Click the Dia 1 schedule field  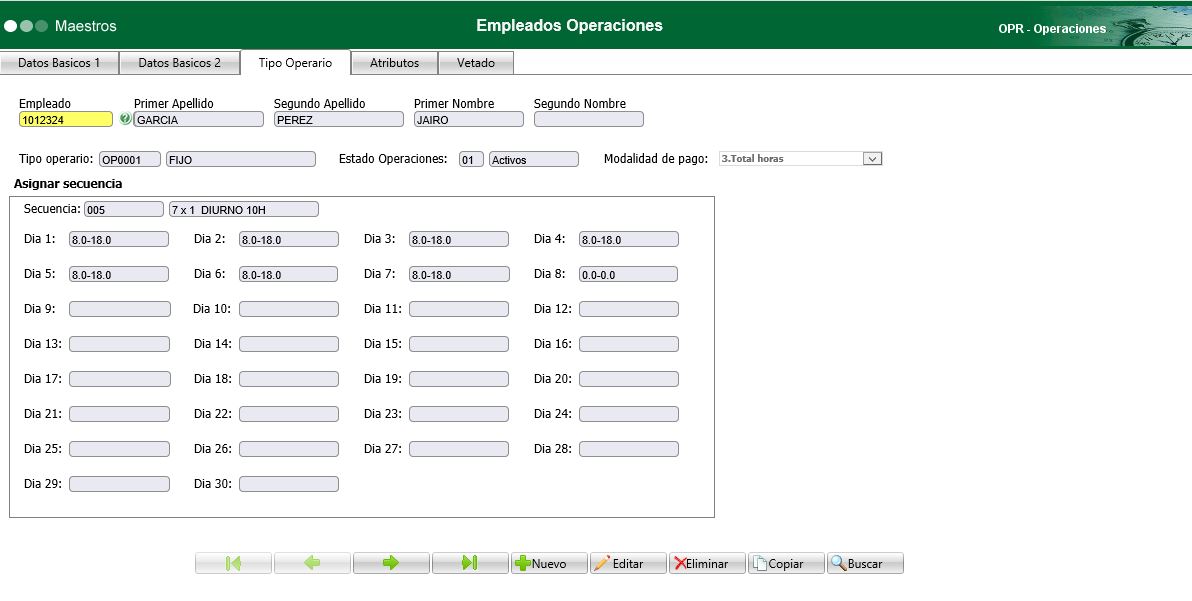click(x=119, y=239)
